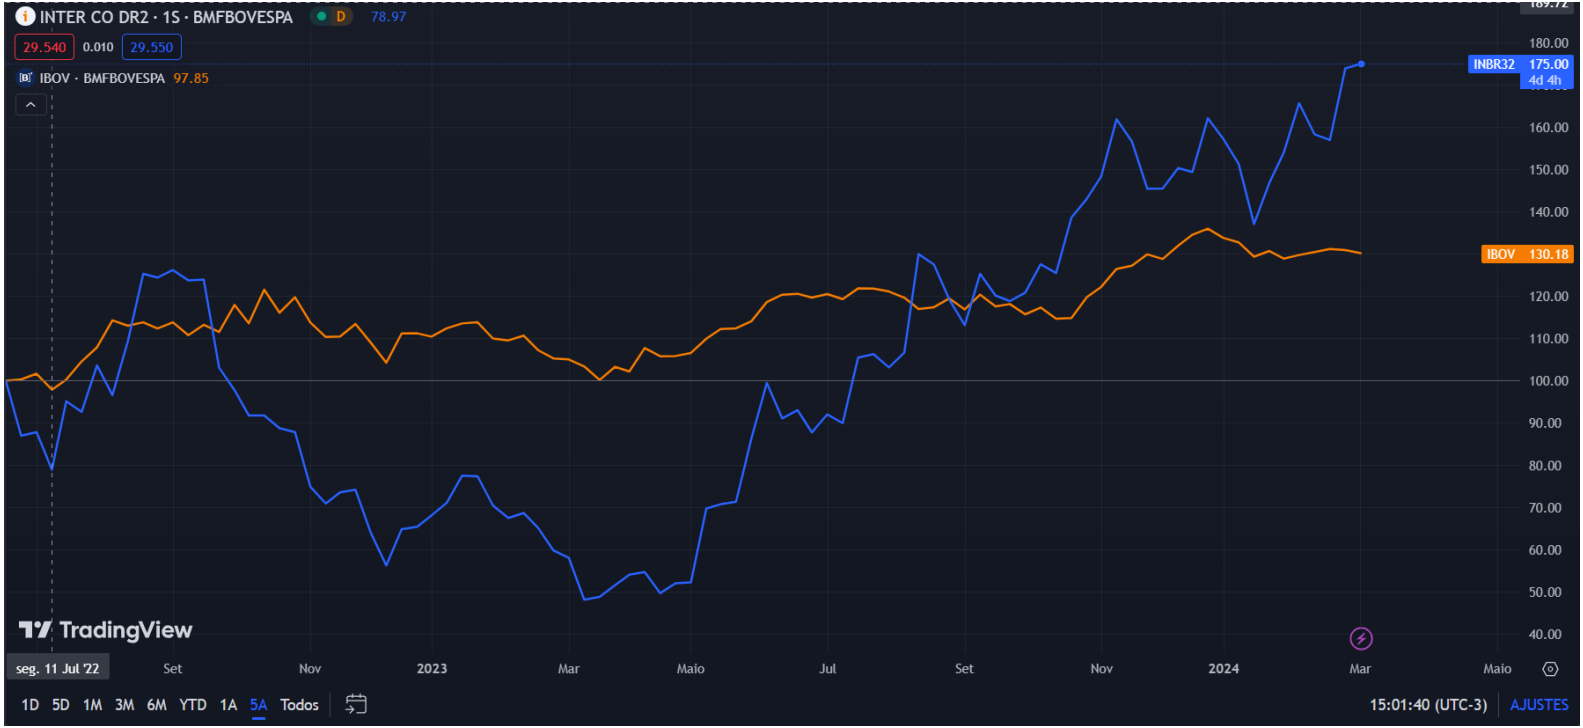Viewport: 1583px width, 728px height.
Task: Open the go-to-date calendar icon
Action: coord(356,705)
